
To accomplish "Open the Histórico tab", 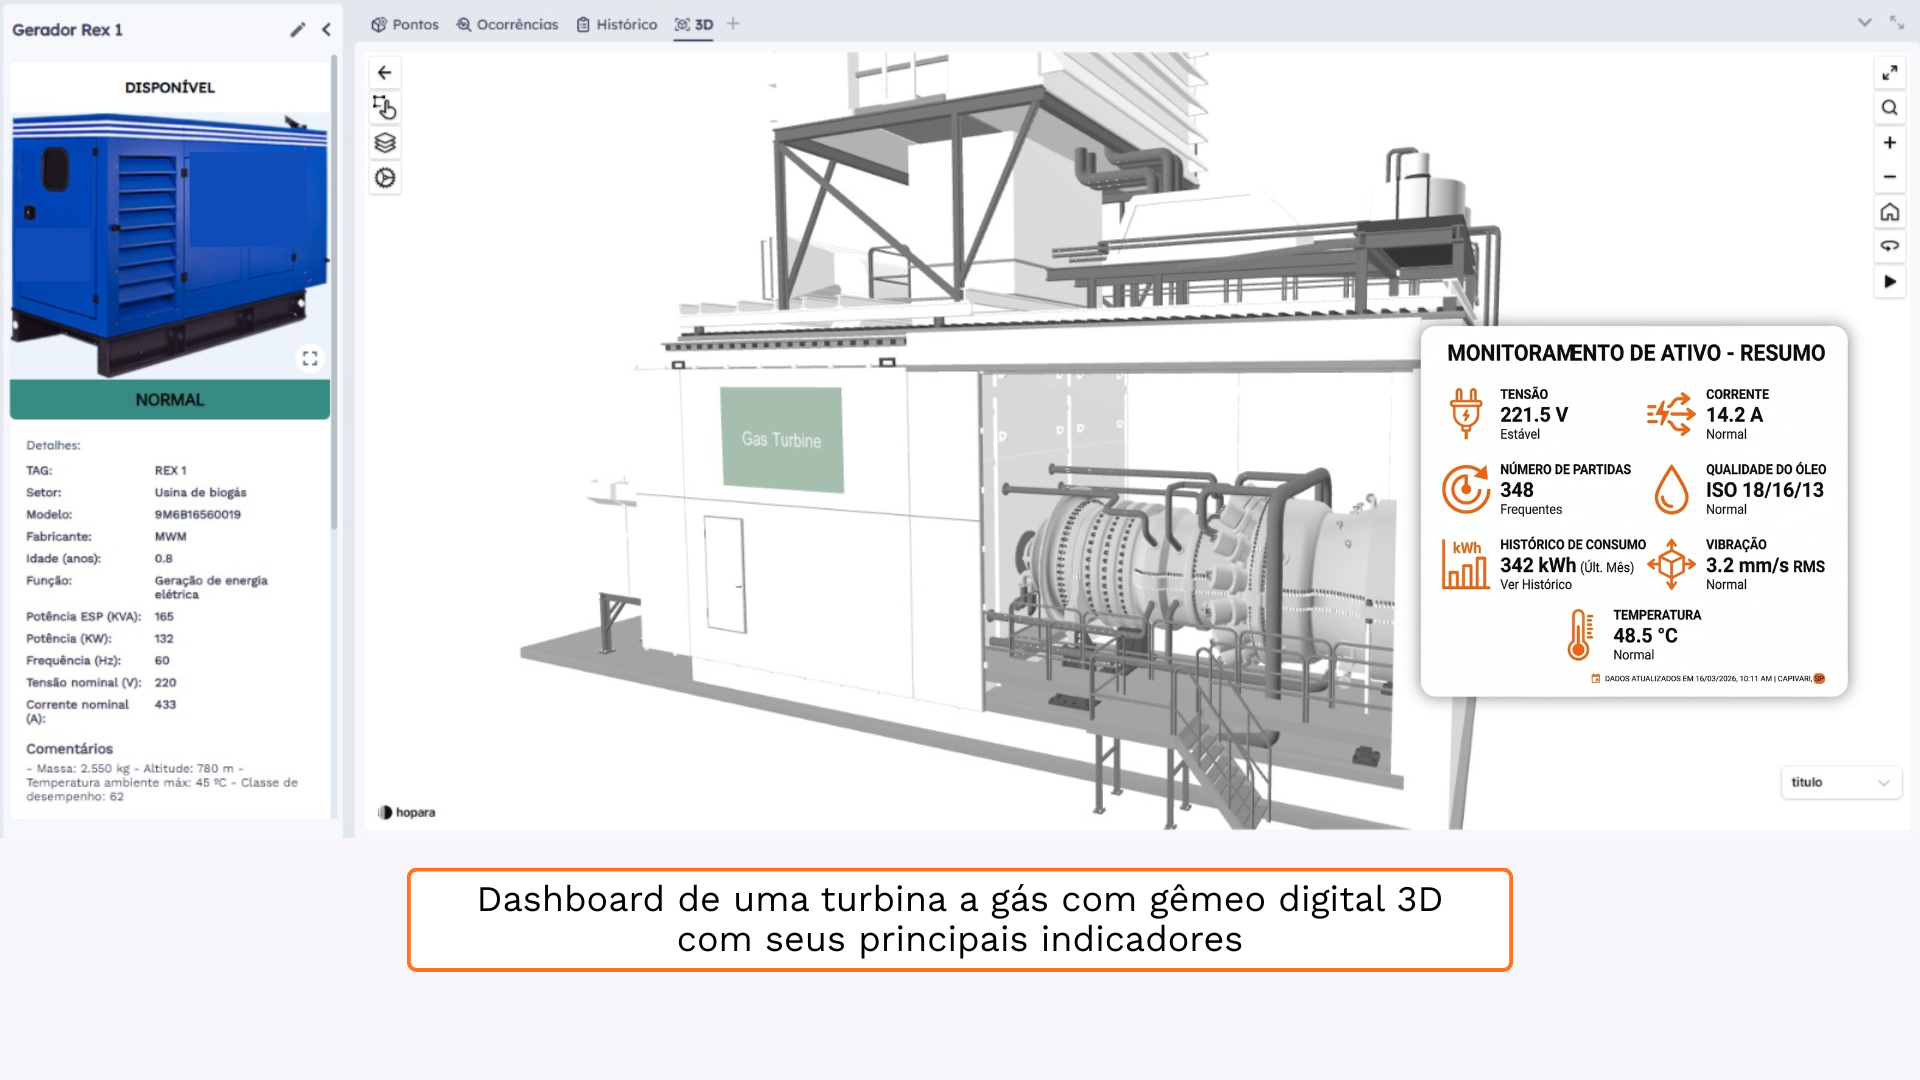I will pos(616,24).
